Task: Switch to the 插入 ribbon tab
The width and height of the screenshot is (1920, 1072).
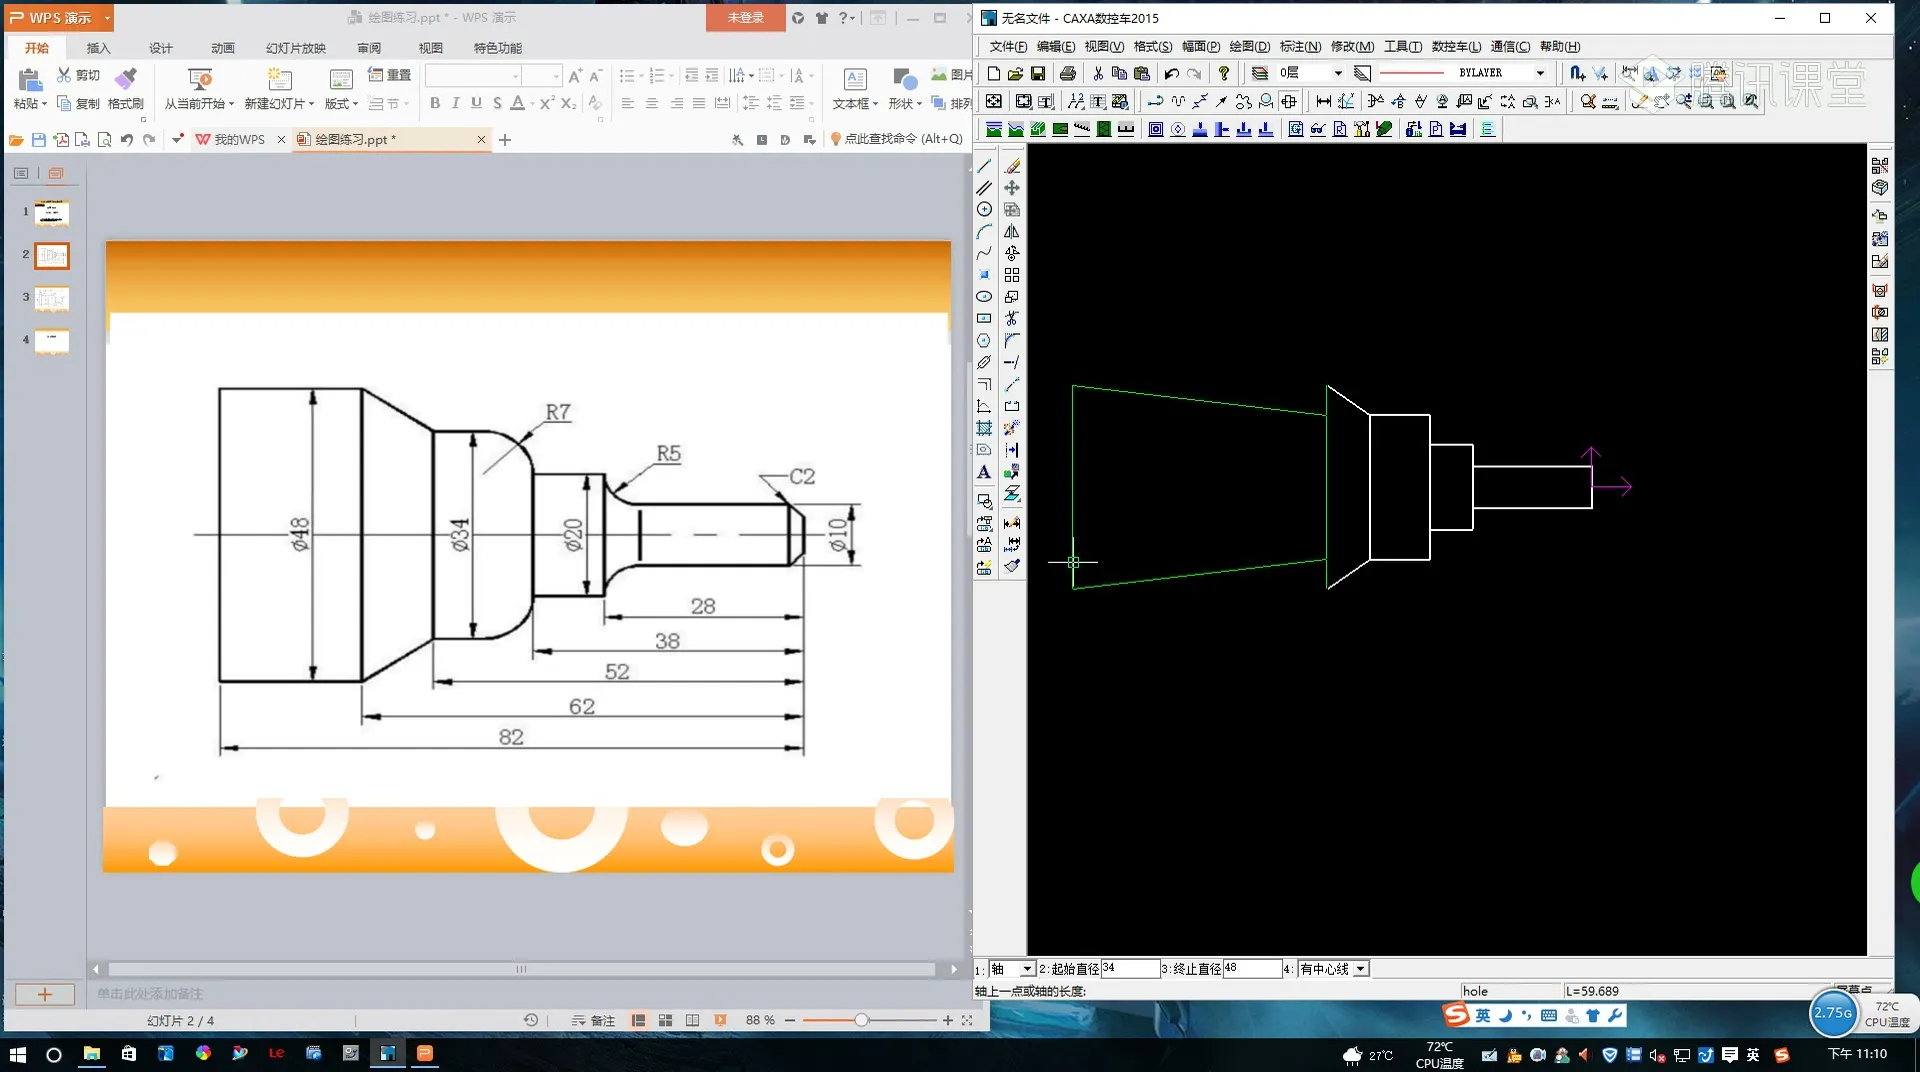Action: click(x=98, y=48)
